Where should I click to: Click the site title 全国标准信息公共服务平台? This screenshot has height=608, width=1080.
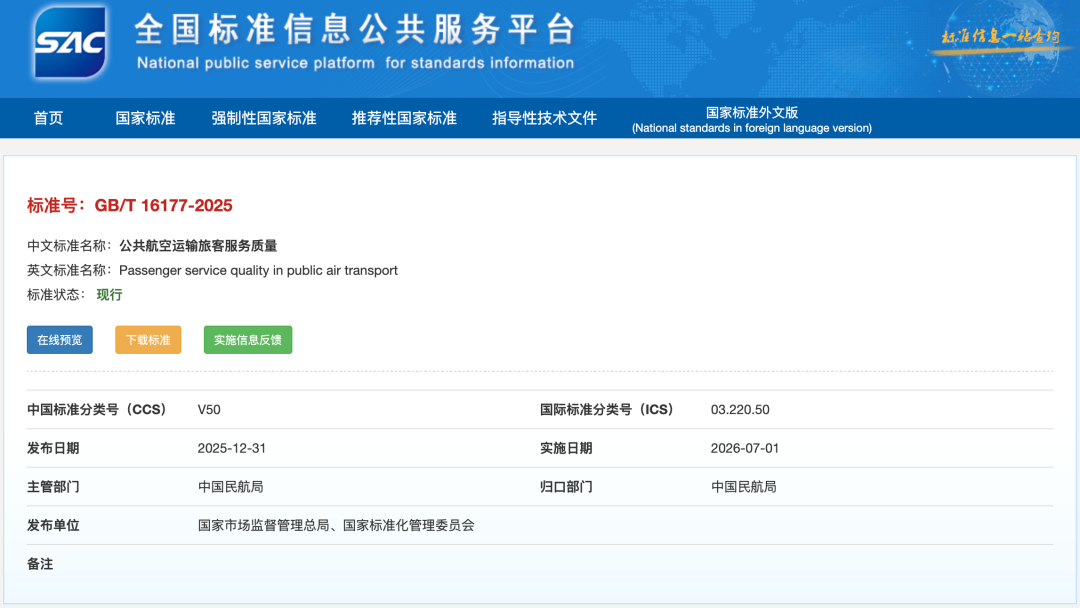[355, 30]
